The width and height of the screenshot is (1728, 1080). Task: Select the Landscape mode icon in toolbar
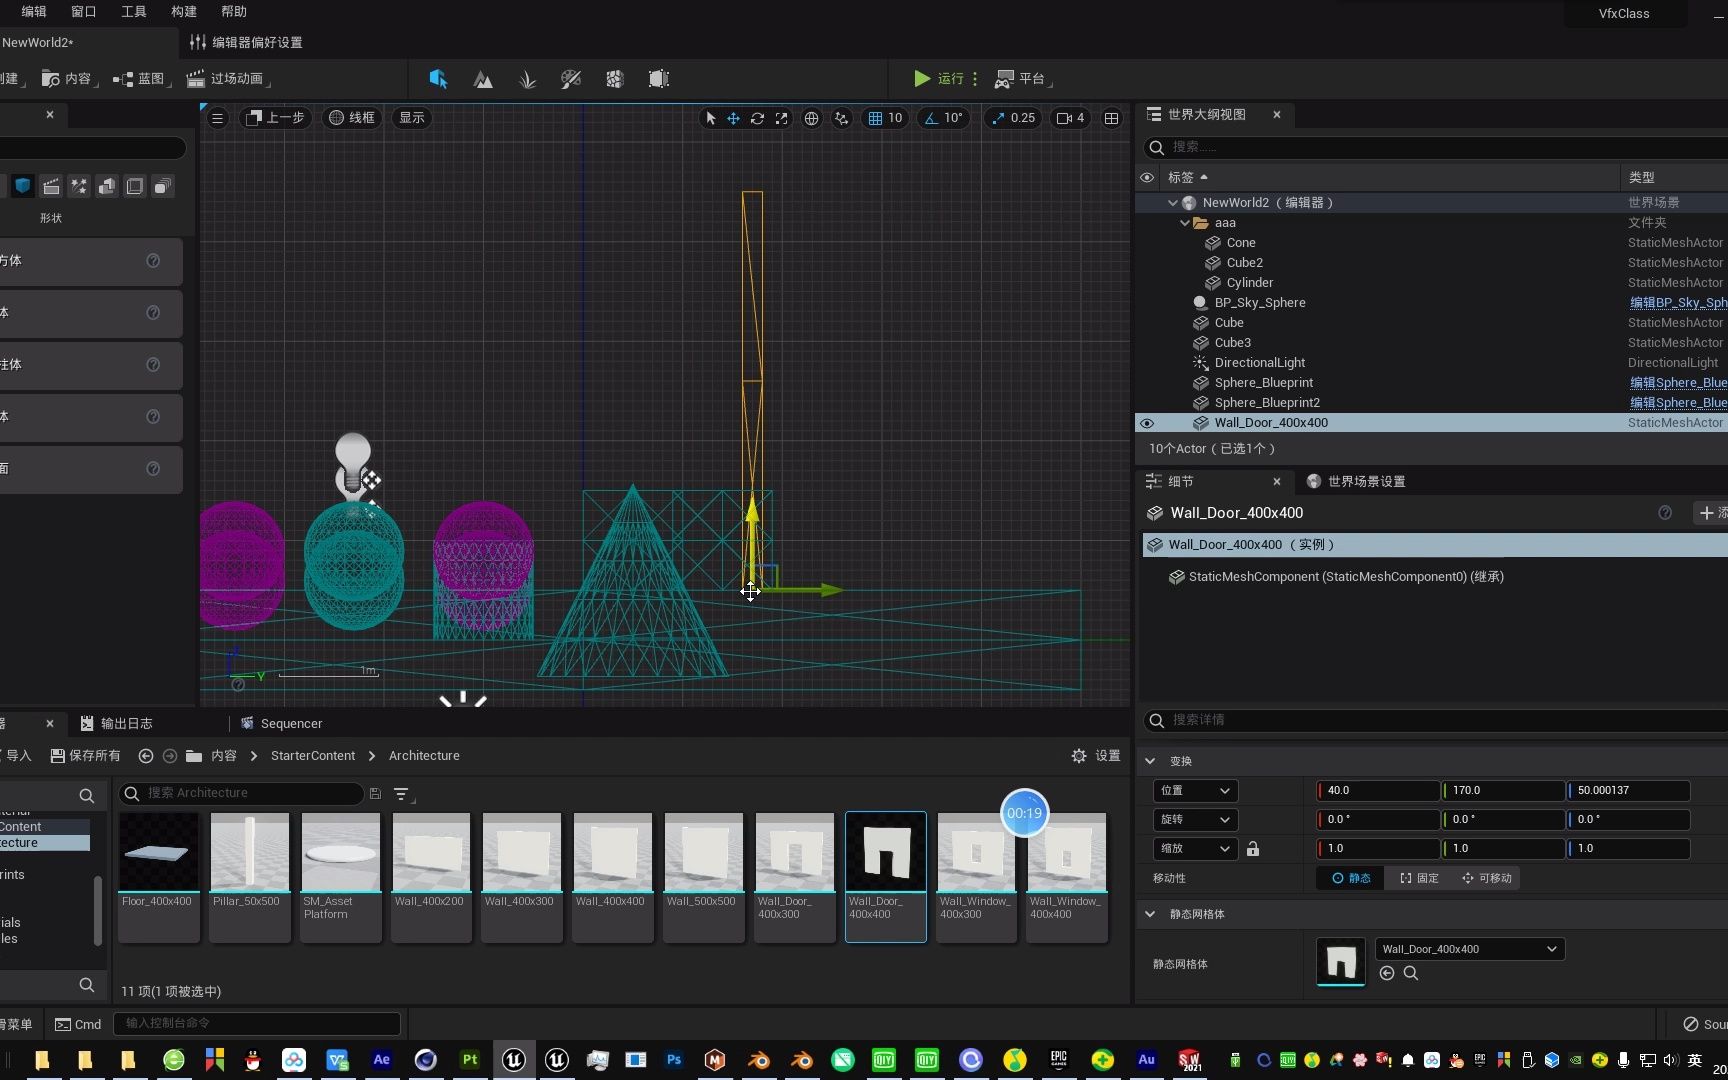(483, 79)
